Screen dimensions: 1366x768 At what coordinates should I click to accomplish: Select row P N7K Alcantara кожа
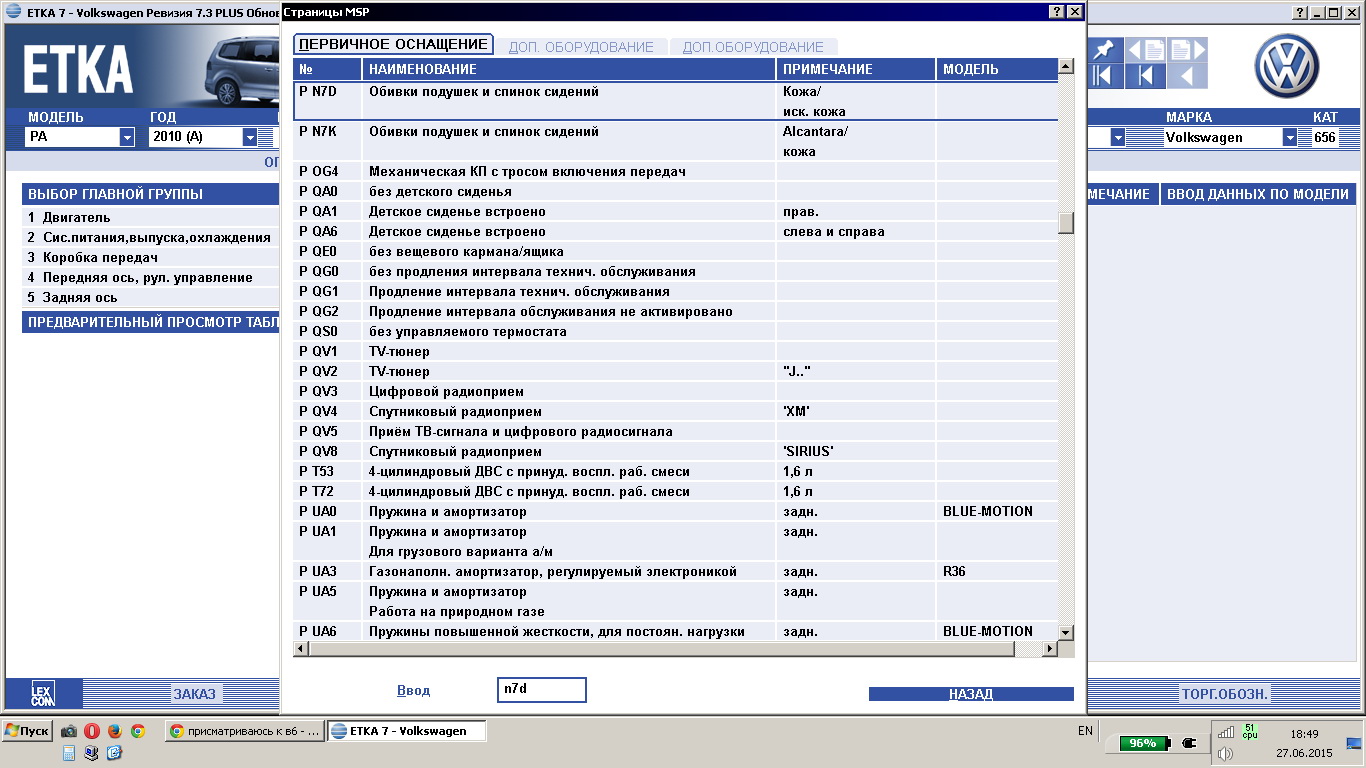pos(676,141)
